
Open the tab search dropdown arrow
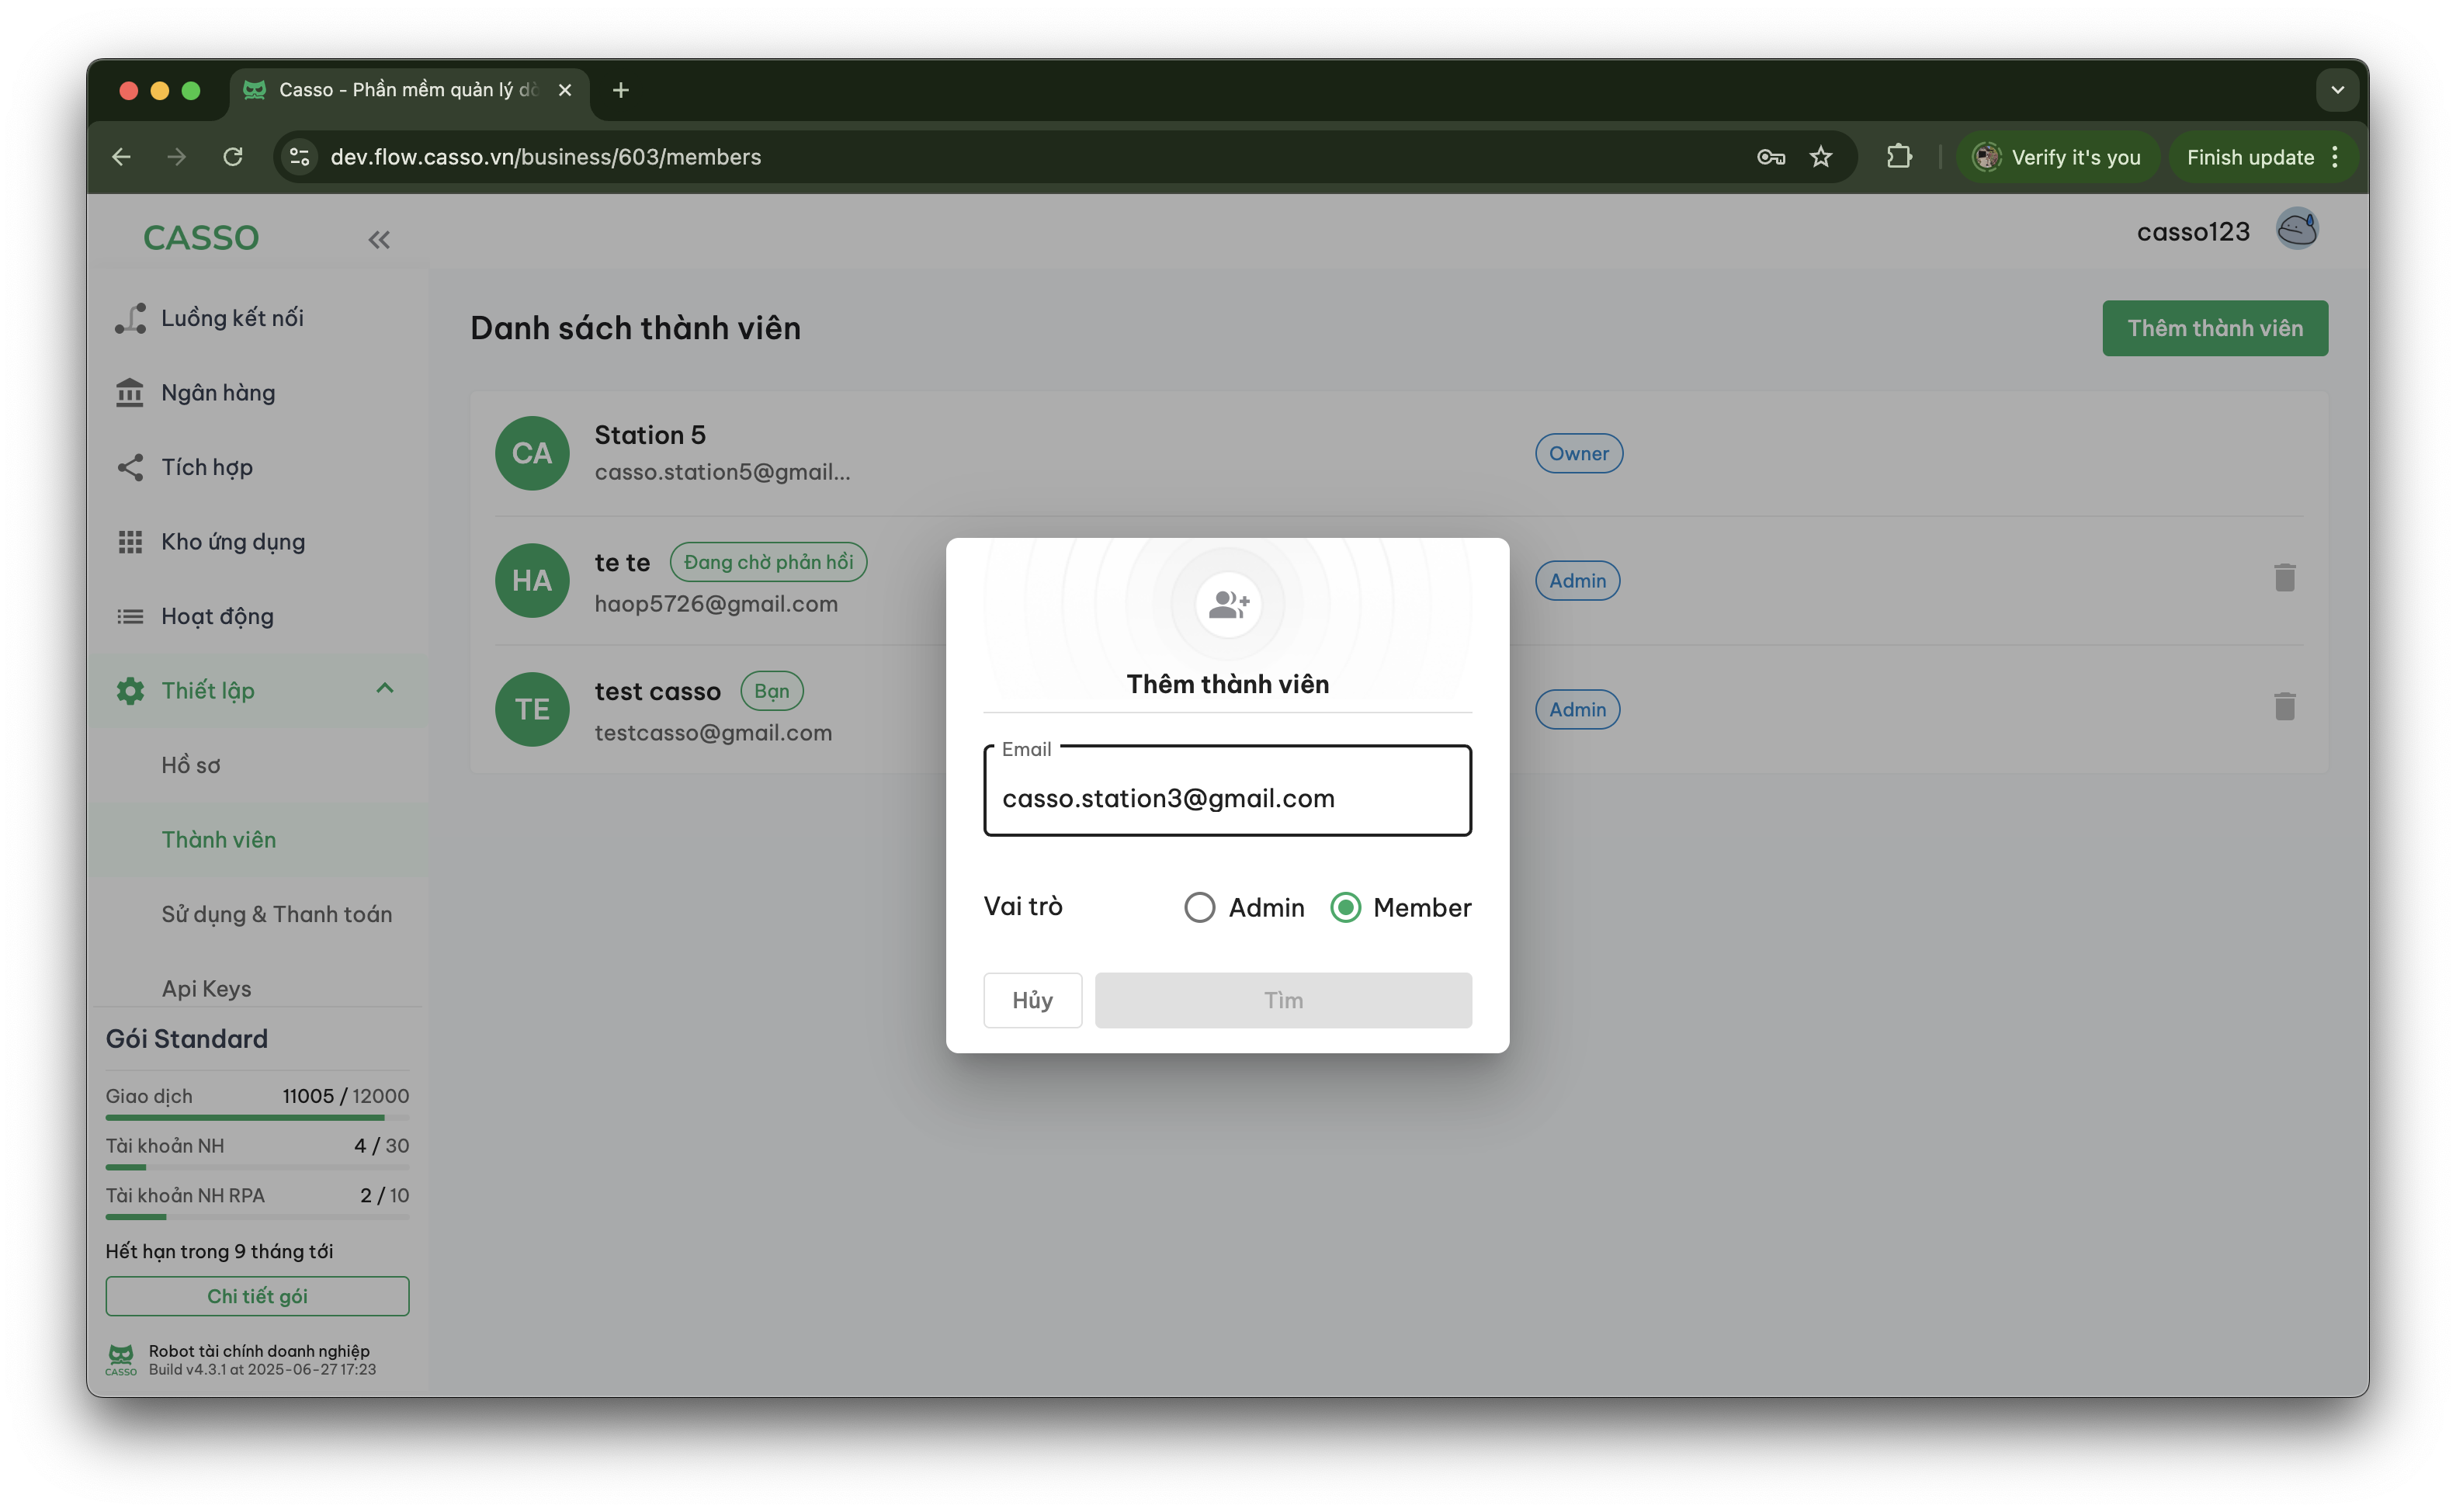[2337, 90]
